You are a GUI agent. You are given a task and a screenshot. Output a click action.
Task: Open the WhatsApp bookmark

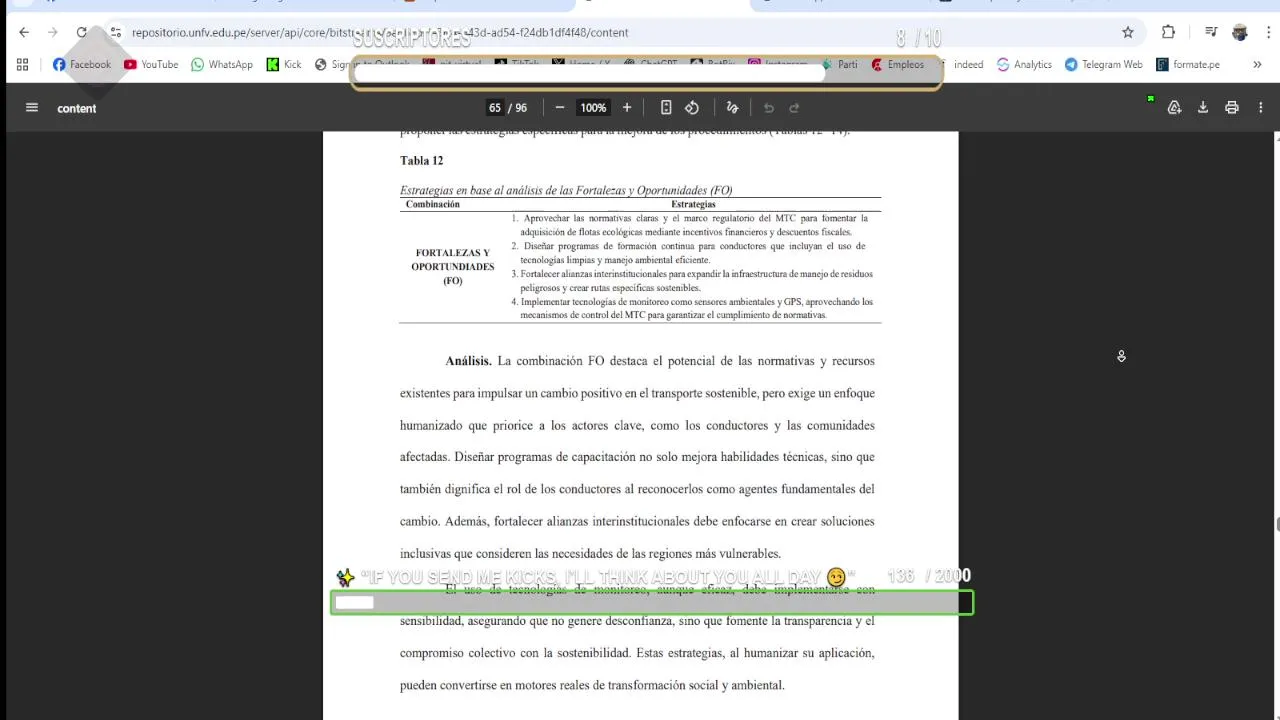tap(222, 64)
